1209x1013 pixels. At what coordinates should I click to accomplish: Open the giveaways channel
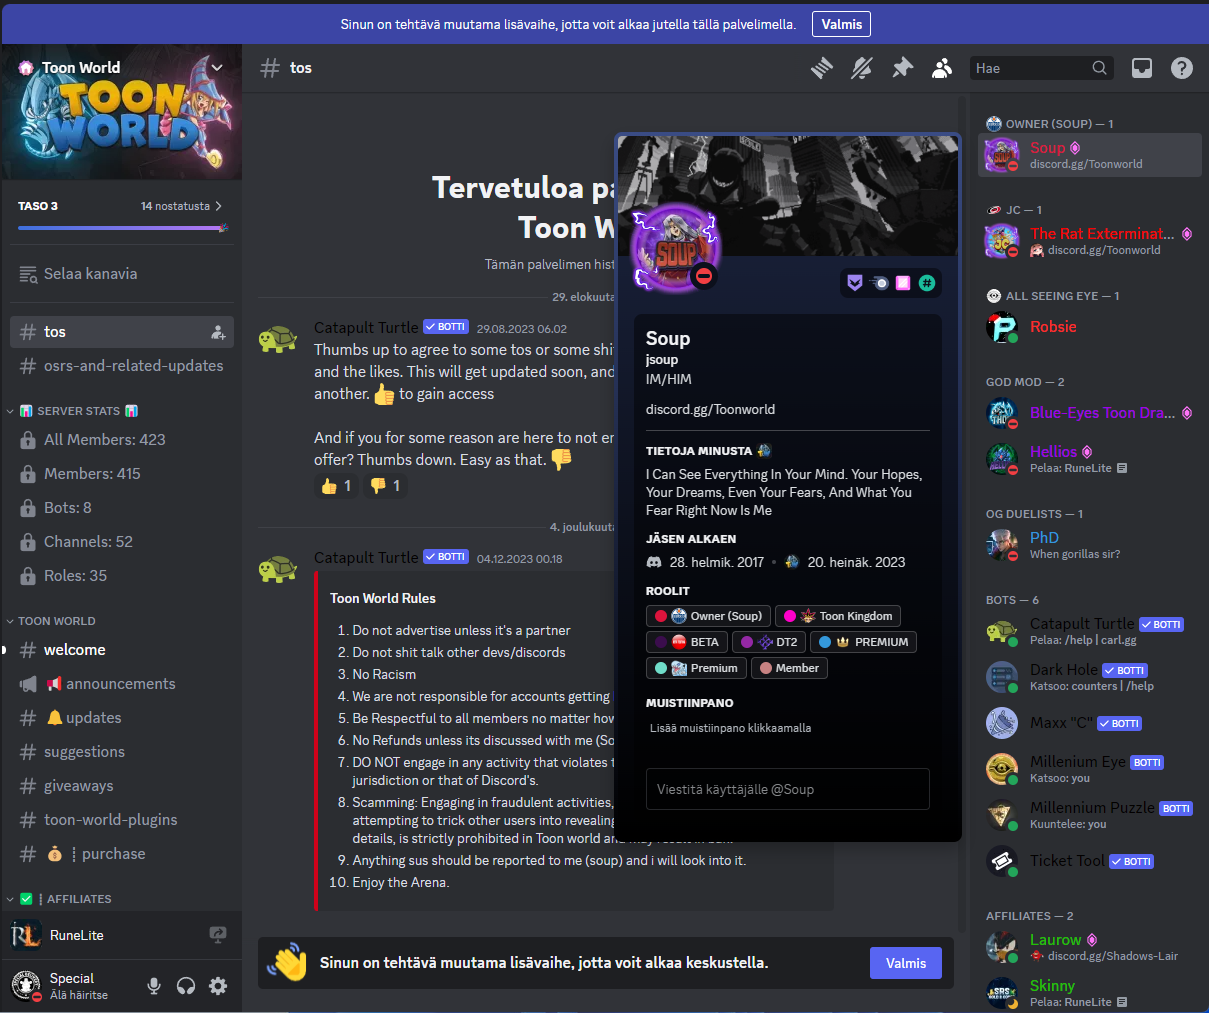pos(122,786)
